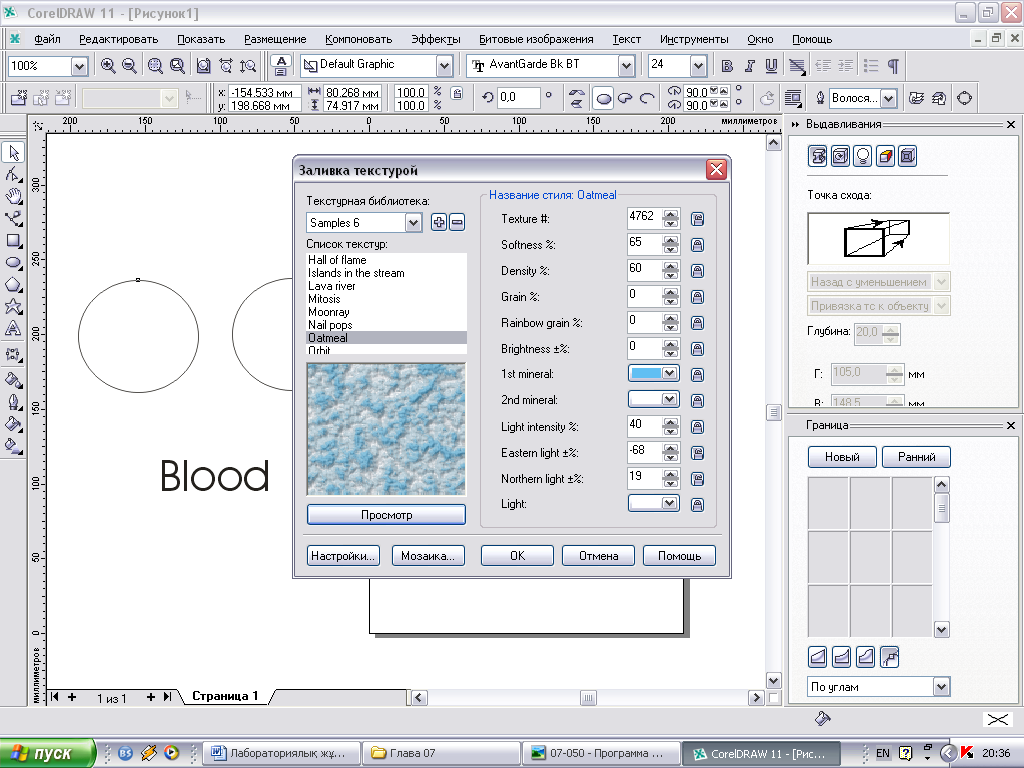Click the Zoom Out magnifier icon
Image resolution: width=1024 pixels, height=768 pixels.
pos(129,65)
